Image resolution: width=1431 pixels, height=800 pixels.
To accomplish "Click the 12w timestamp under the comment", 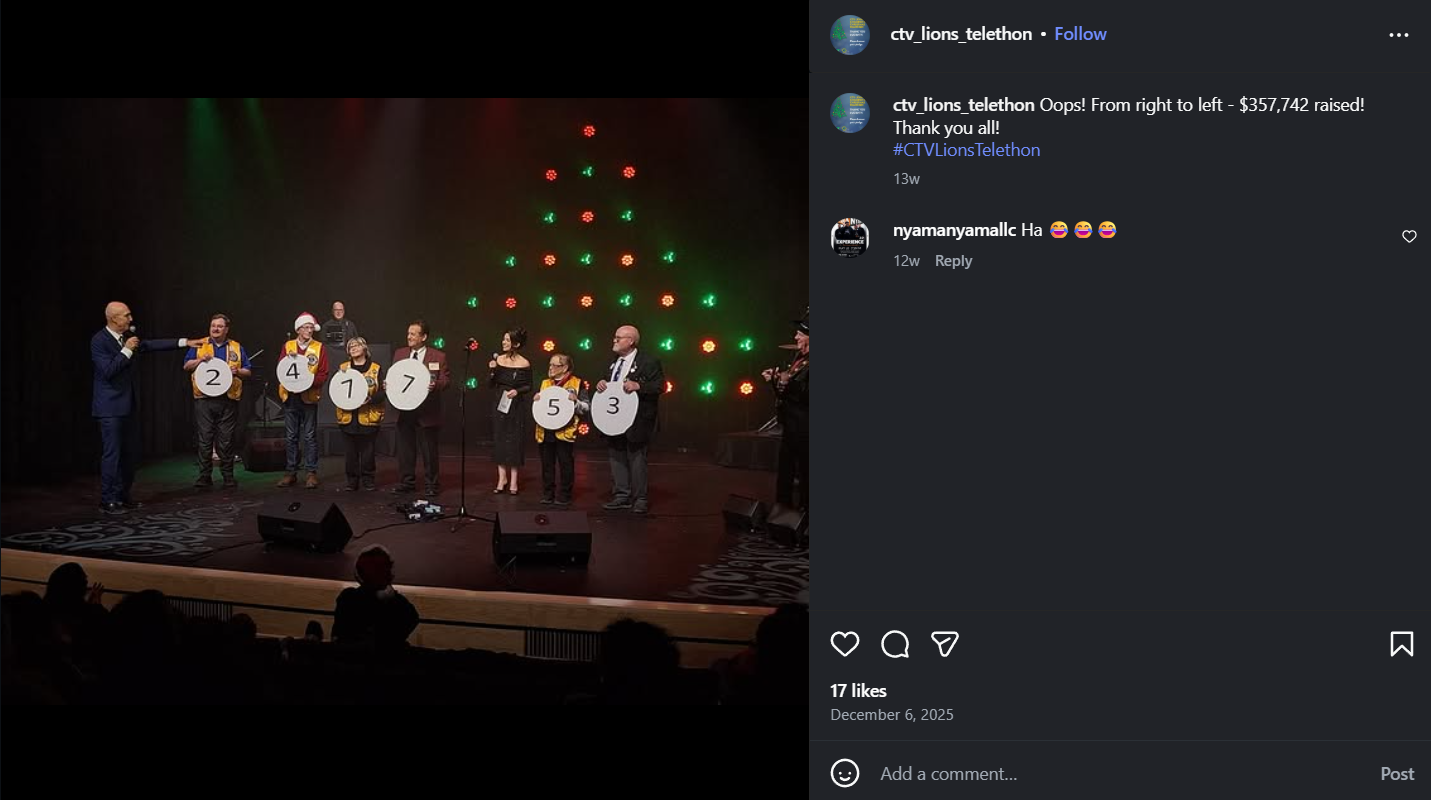I will (x=906, y=260).
